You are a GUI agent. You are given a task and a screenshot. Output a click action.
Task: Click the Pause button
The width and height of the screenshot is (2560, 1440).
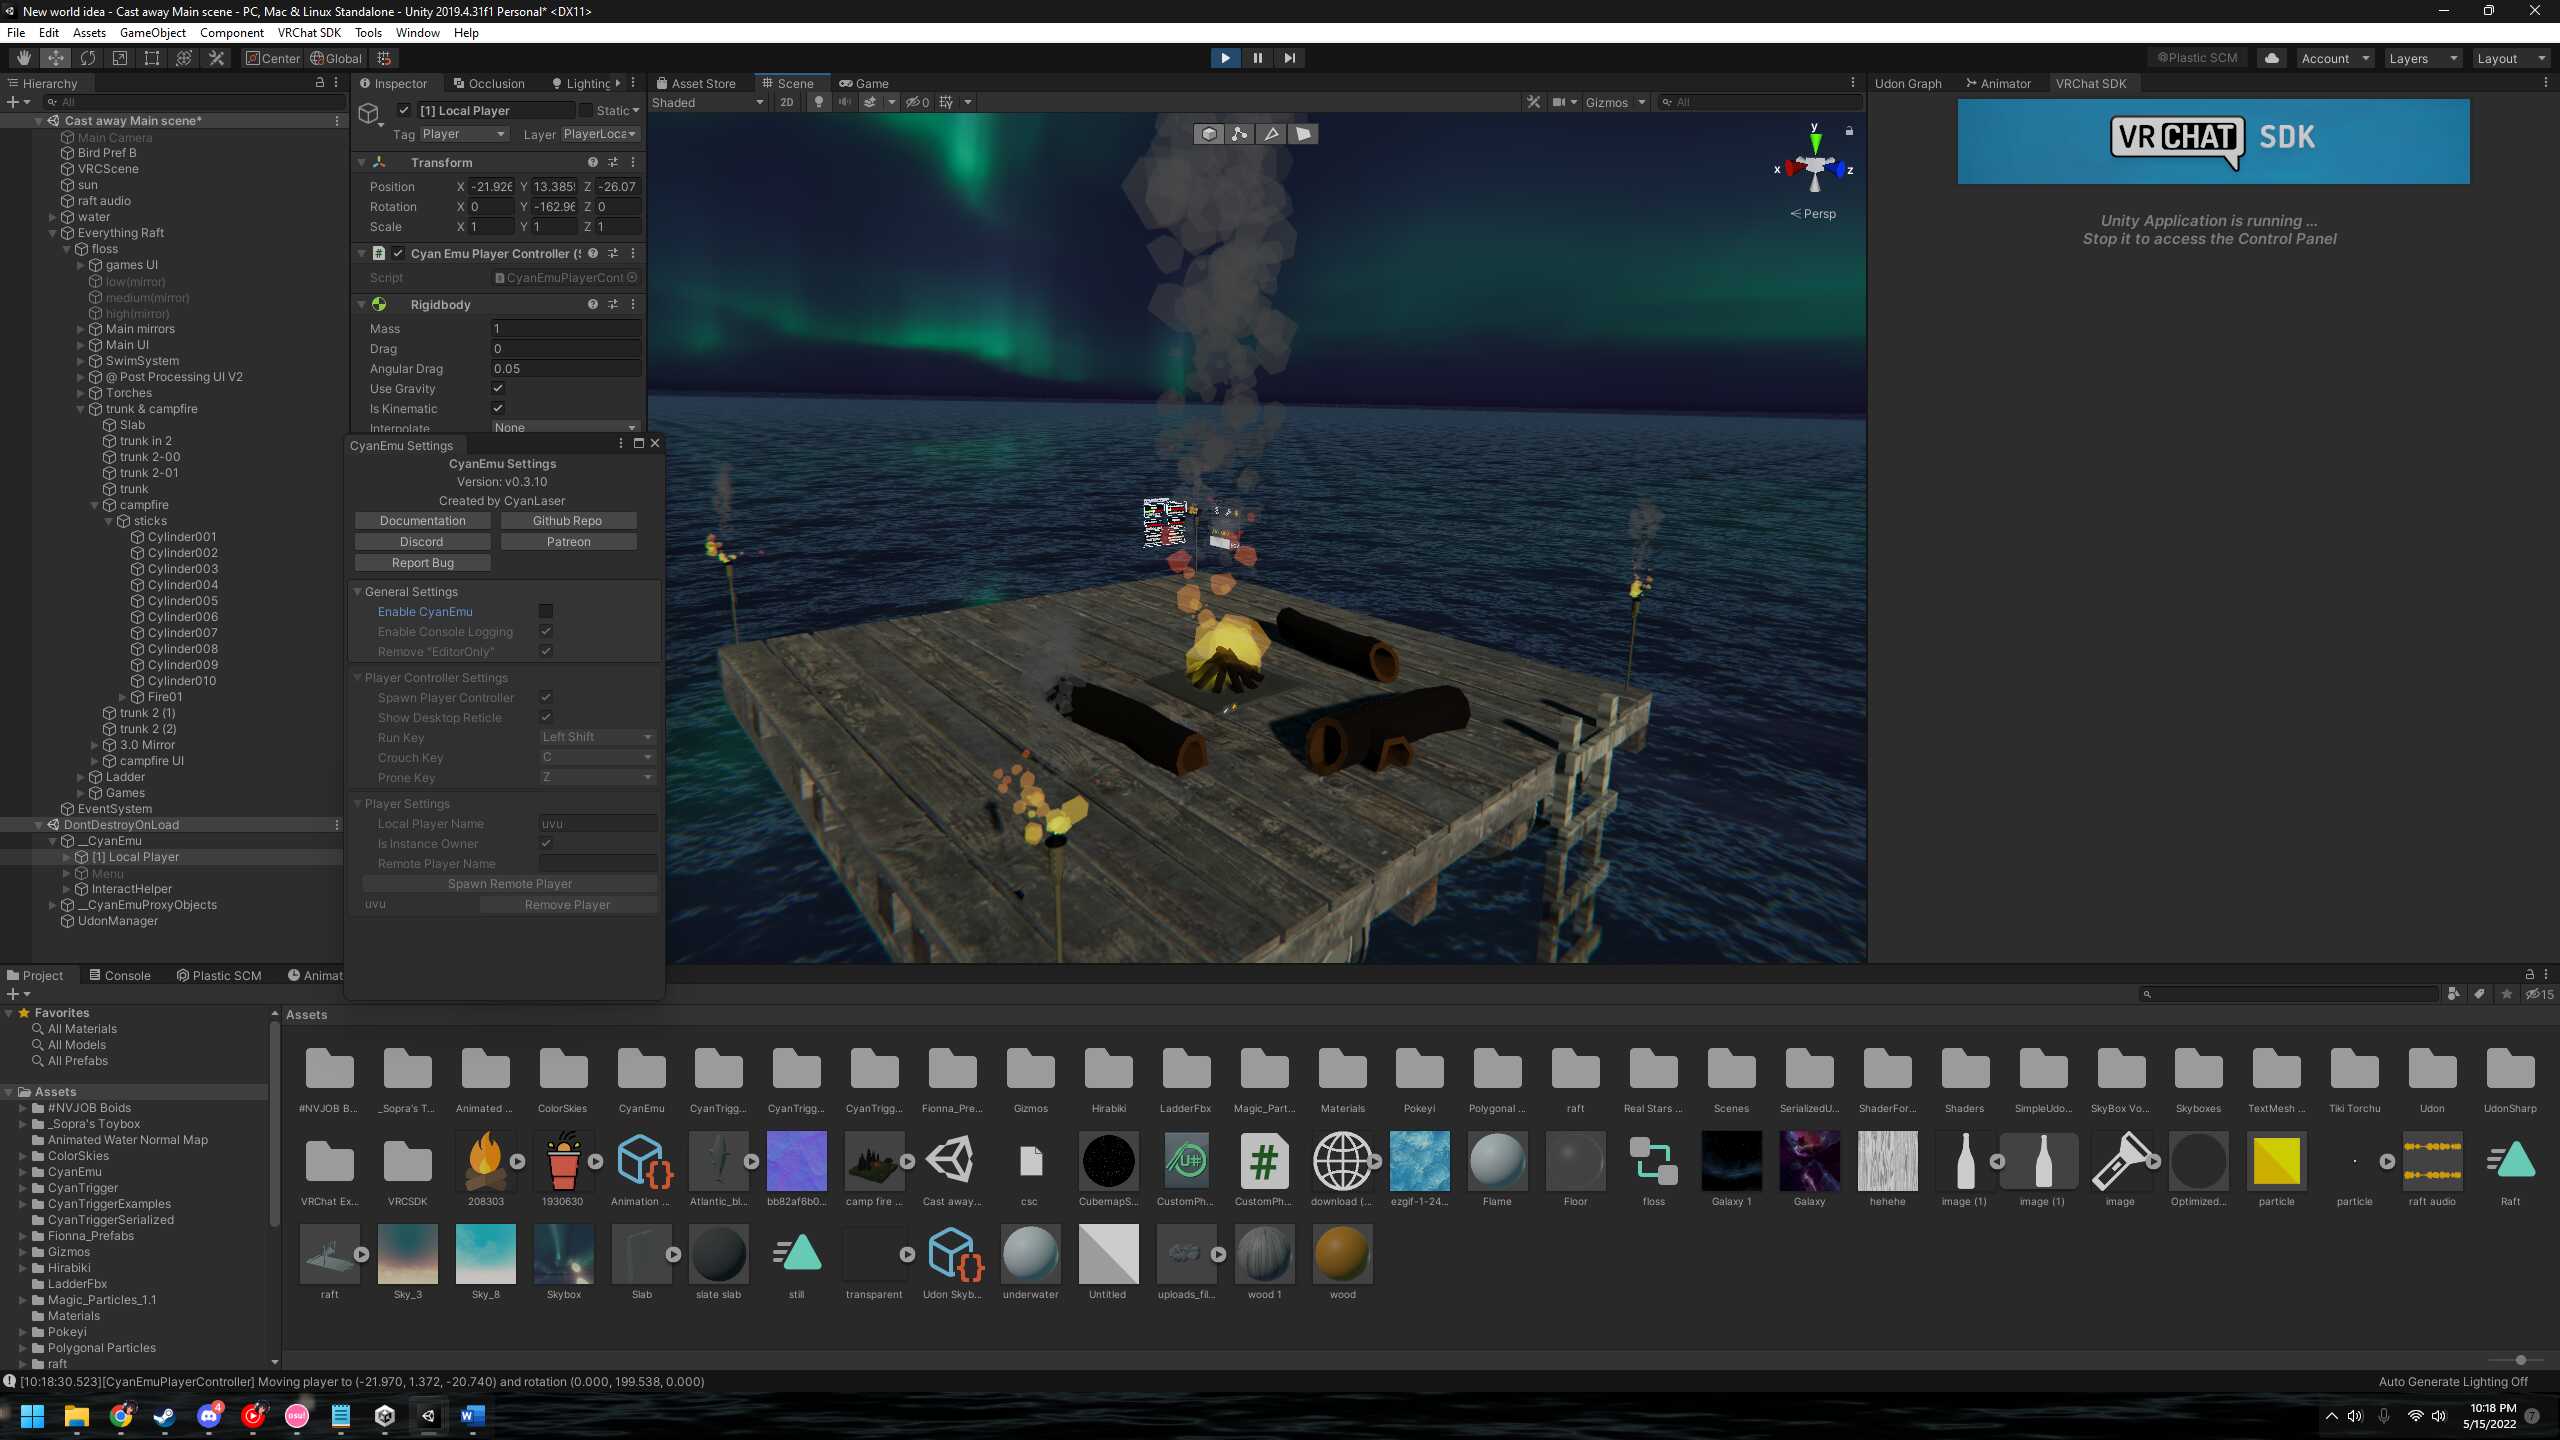(x=1258, y=58)
